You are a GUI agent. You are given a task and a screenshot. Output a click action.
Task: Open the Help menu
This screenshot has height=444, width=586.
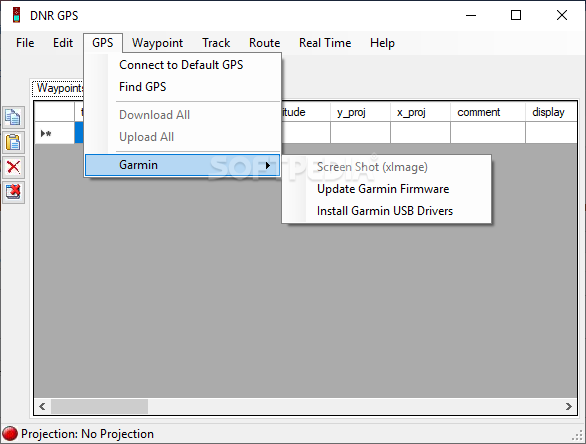pyautogui.click(x=382, y=43)
